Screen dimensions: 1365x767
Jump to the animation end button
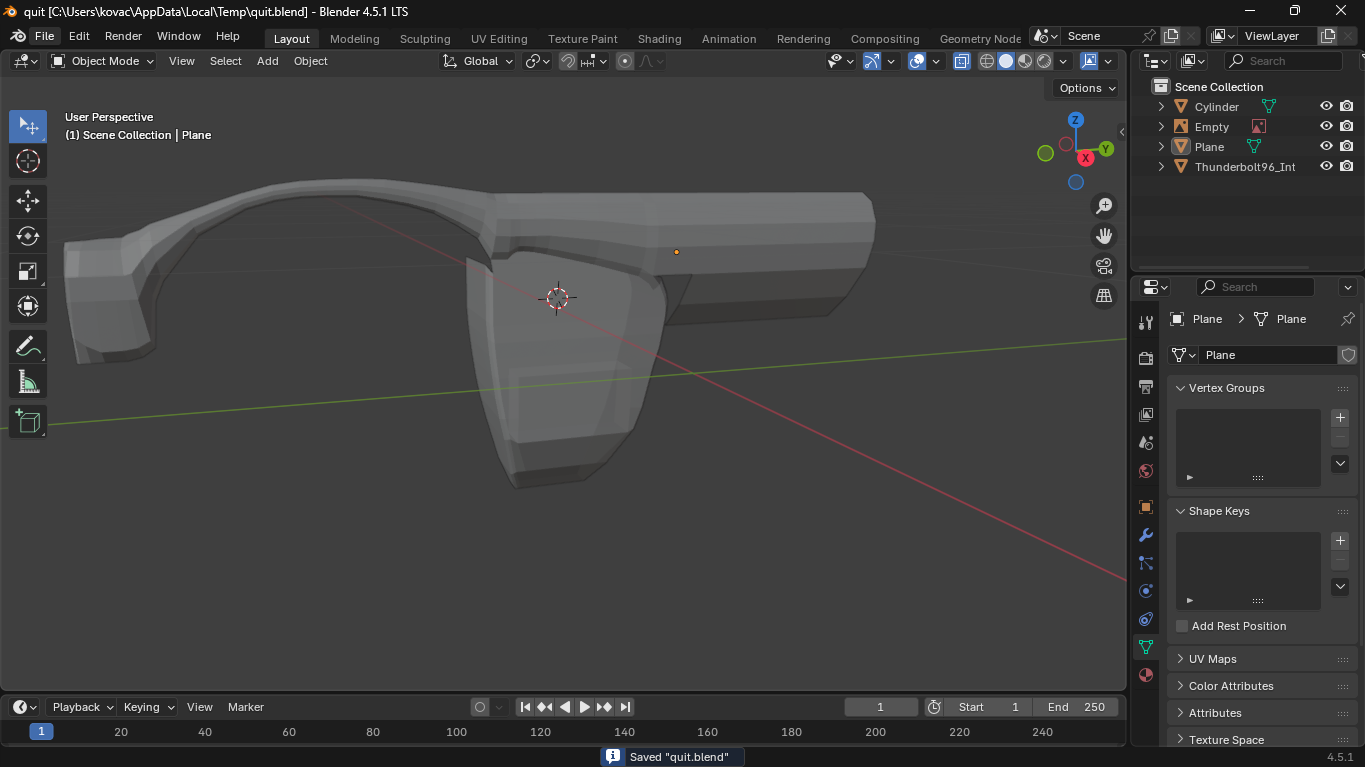(x=624, y=707)
